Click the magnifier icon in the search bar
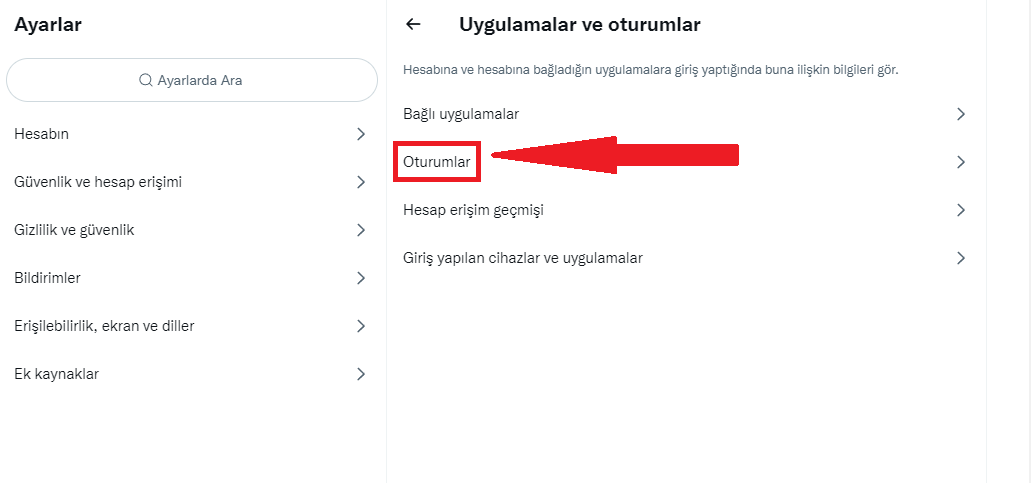Image resolution: width=1031 pixels, height=483 pixels. [146, 80]
